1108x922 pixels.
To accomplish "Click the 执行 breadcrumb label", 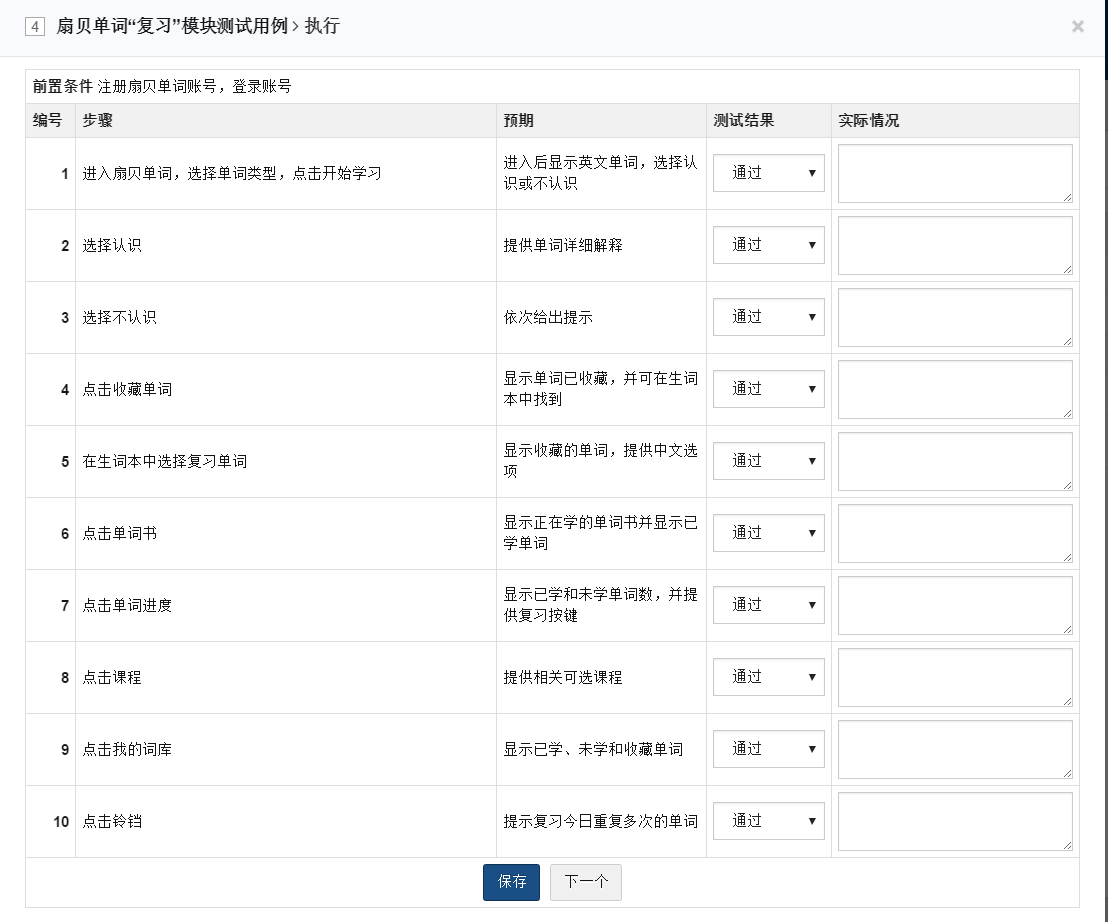I will [322, 27].
